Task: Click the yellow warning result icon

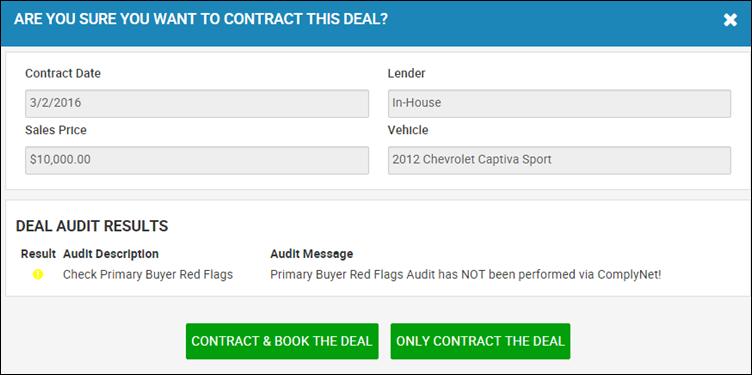Action: (38, 275)
